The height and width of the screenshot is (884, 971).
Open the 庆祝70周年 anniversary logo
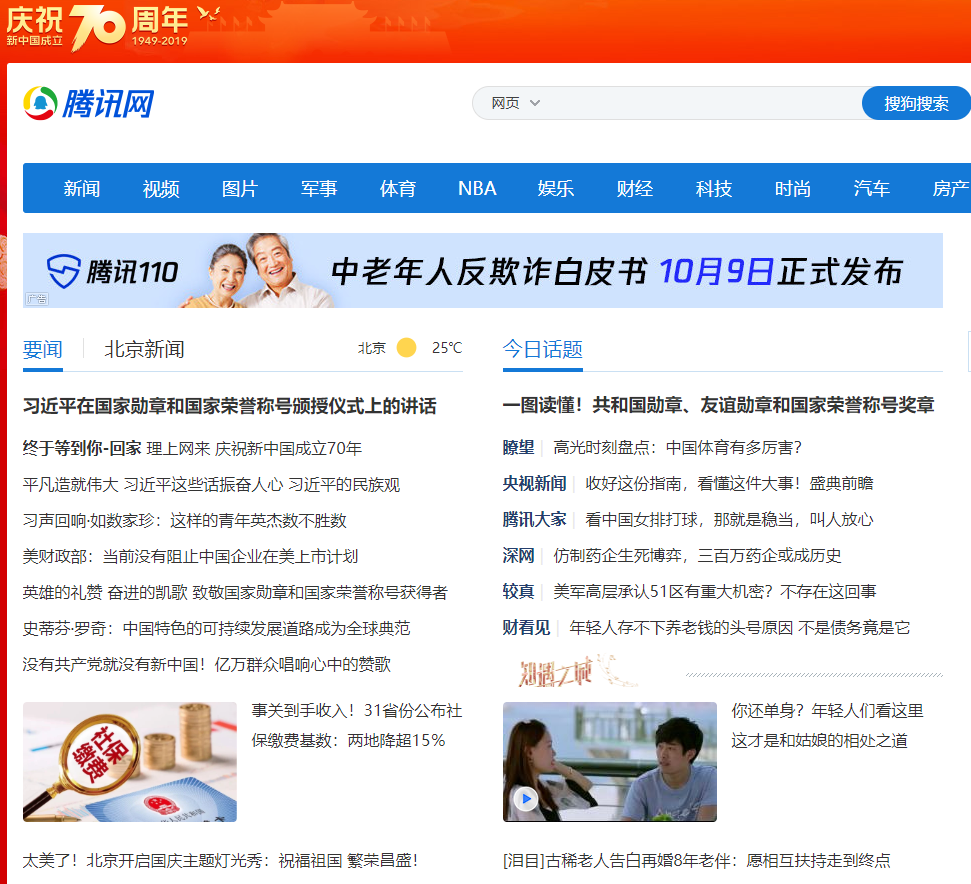pyautogui.click(x=97, y=28)
